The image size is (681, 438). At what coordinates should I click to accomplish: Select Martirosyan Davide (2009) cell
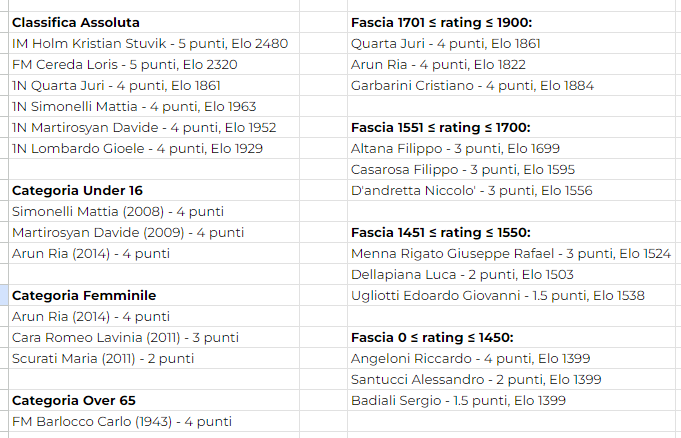tap(154, 232)
